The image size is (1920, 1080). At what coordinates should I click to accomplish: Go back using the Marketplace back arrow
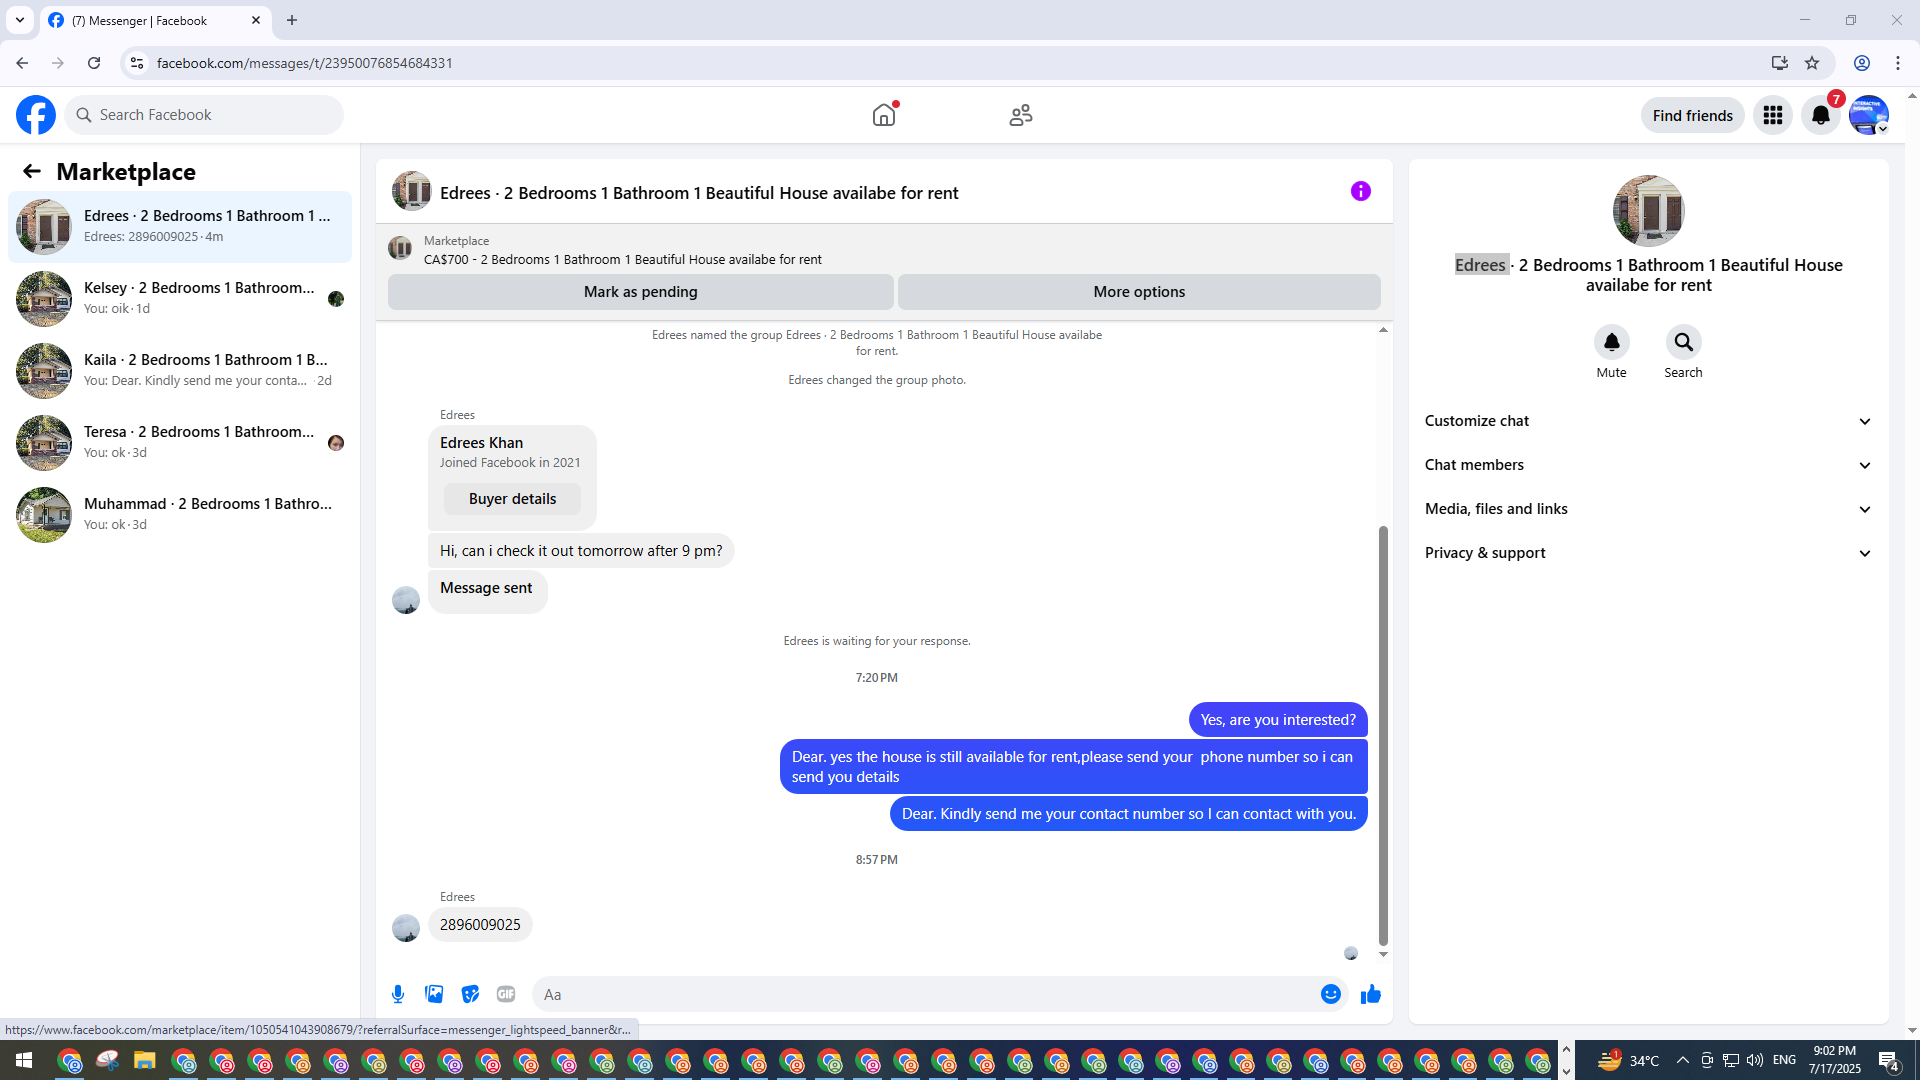[x=32, y=171]
